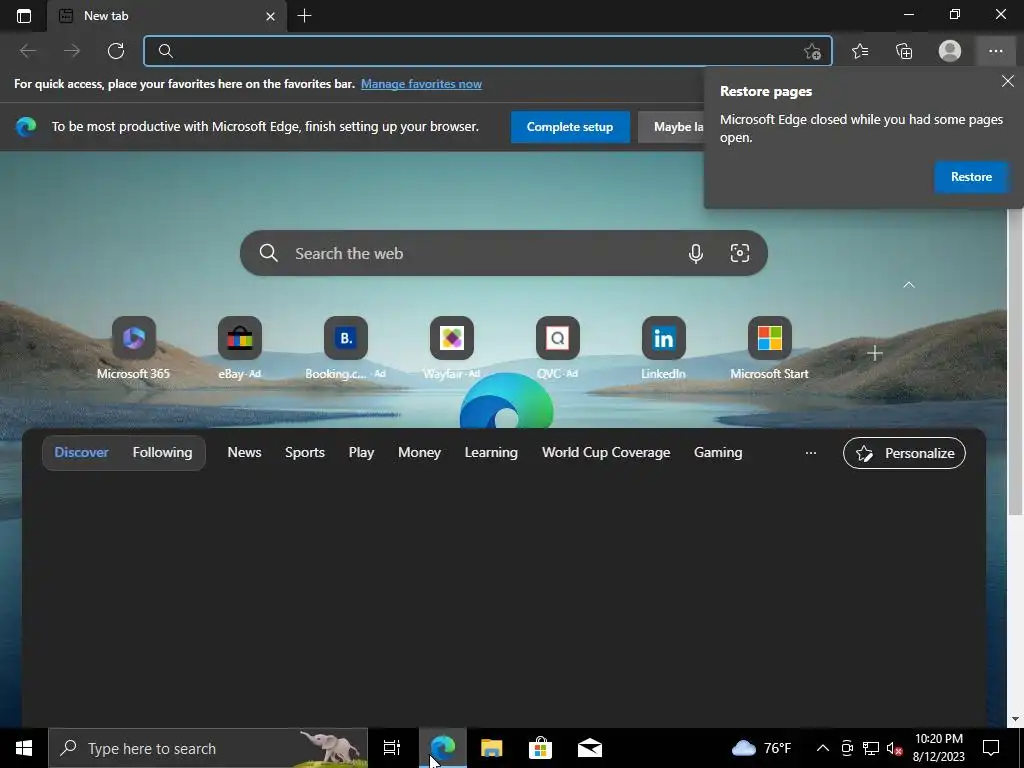Open the Windows Start menu
The height and width of the screenshot is (768, 1024).
click(x=24, y=748)
